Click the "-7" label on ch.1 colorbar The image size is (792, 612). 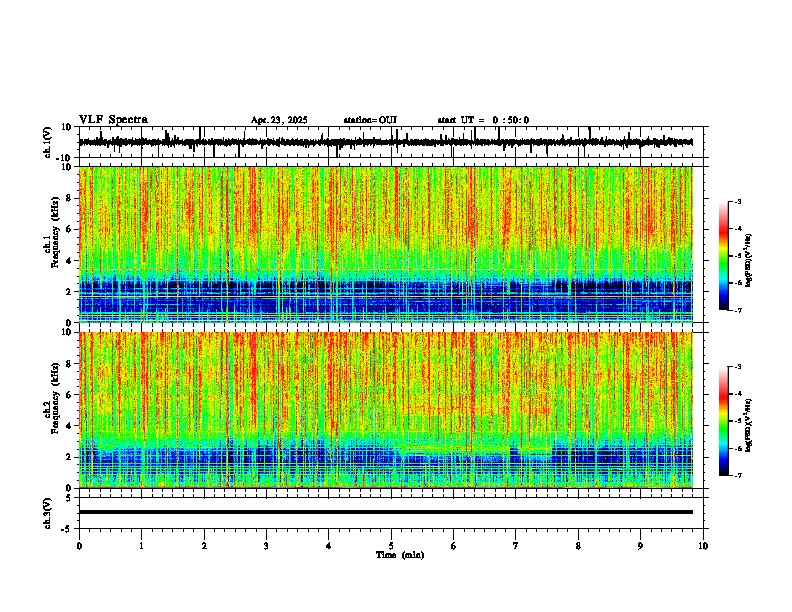[738, 310]
